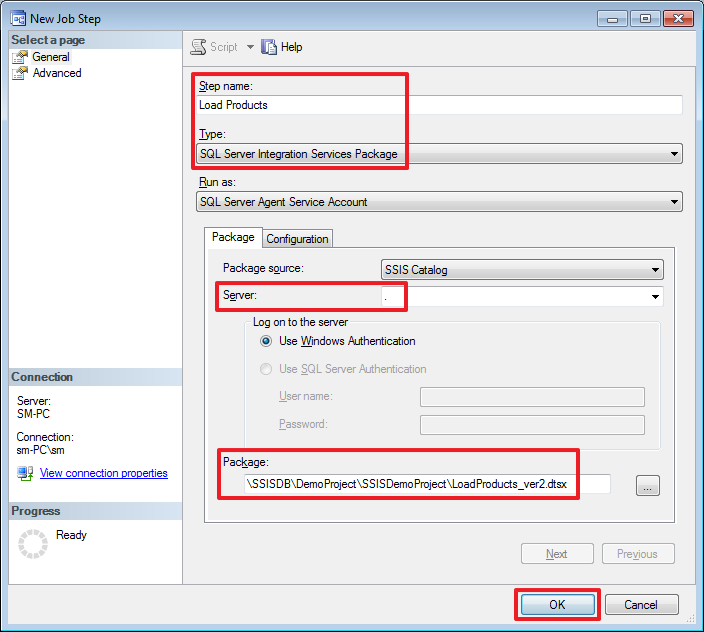Click the Password field
Screen dimensions: 704x632
click(x=532, y=425)
